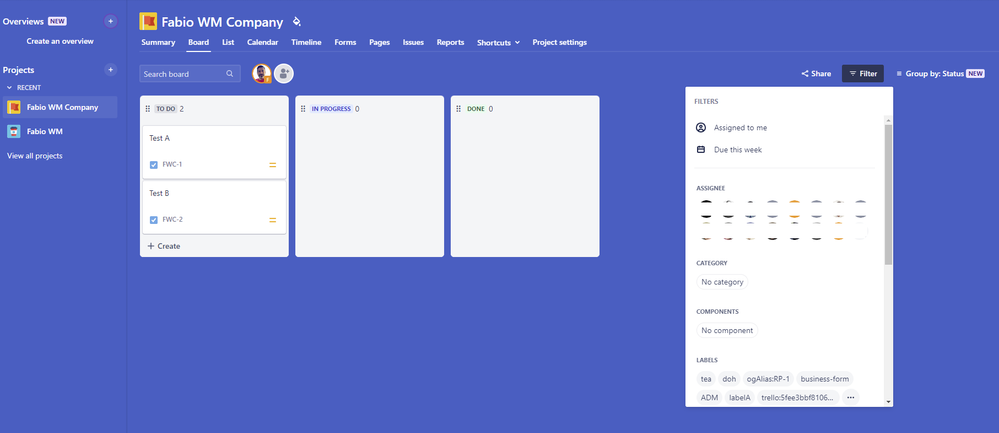Open the Calendar tab
Screen dimensions: 999x433
[x=262, y=43]
